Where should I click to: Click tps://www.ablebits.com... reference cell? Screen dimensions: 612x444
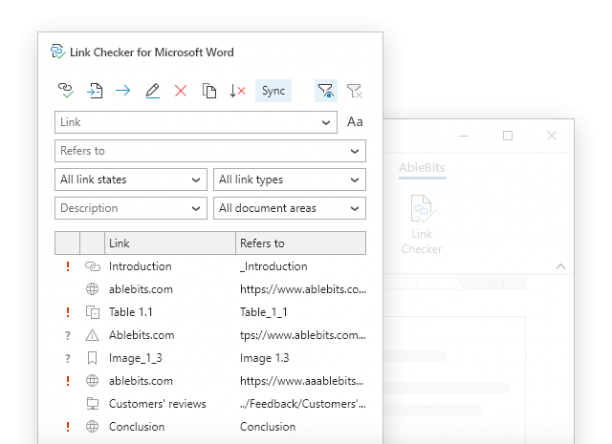pyautogui.click(x=303, y=335)
